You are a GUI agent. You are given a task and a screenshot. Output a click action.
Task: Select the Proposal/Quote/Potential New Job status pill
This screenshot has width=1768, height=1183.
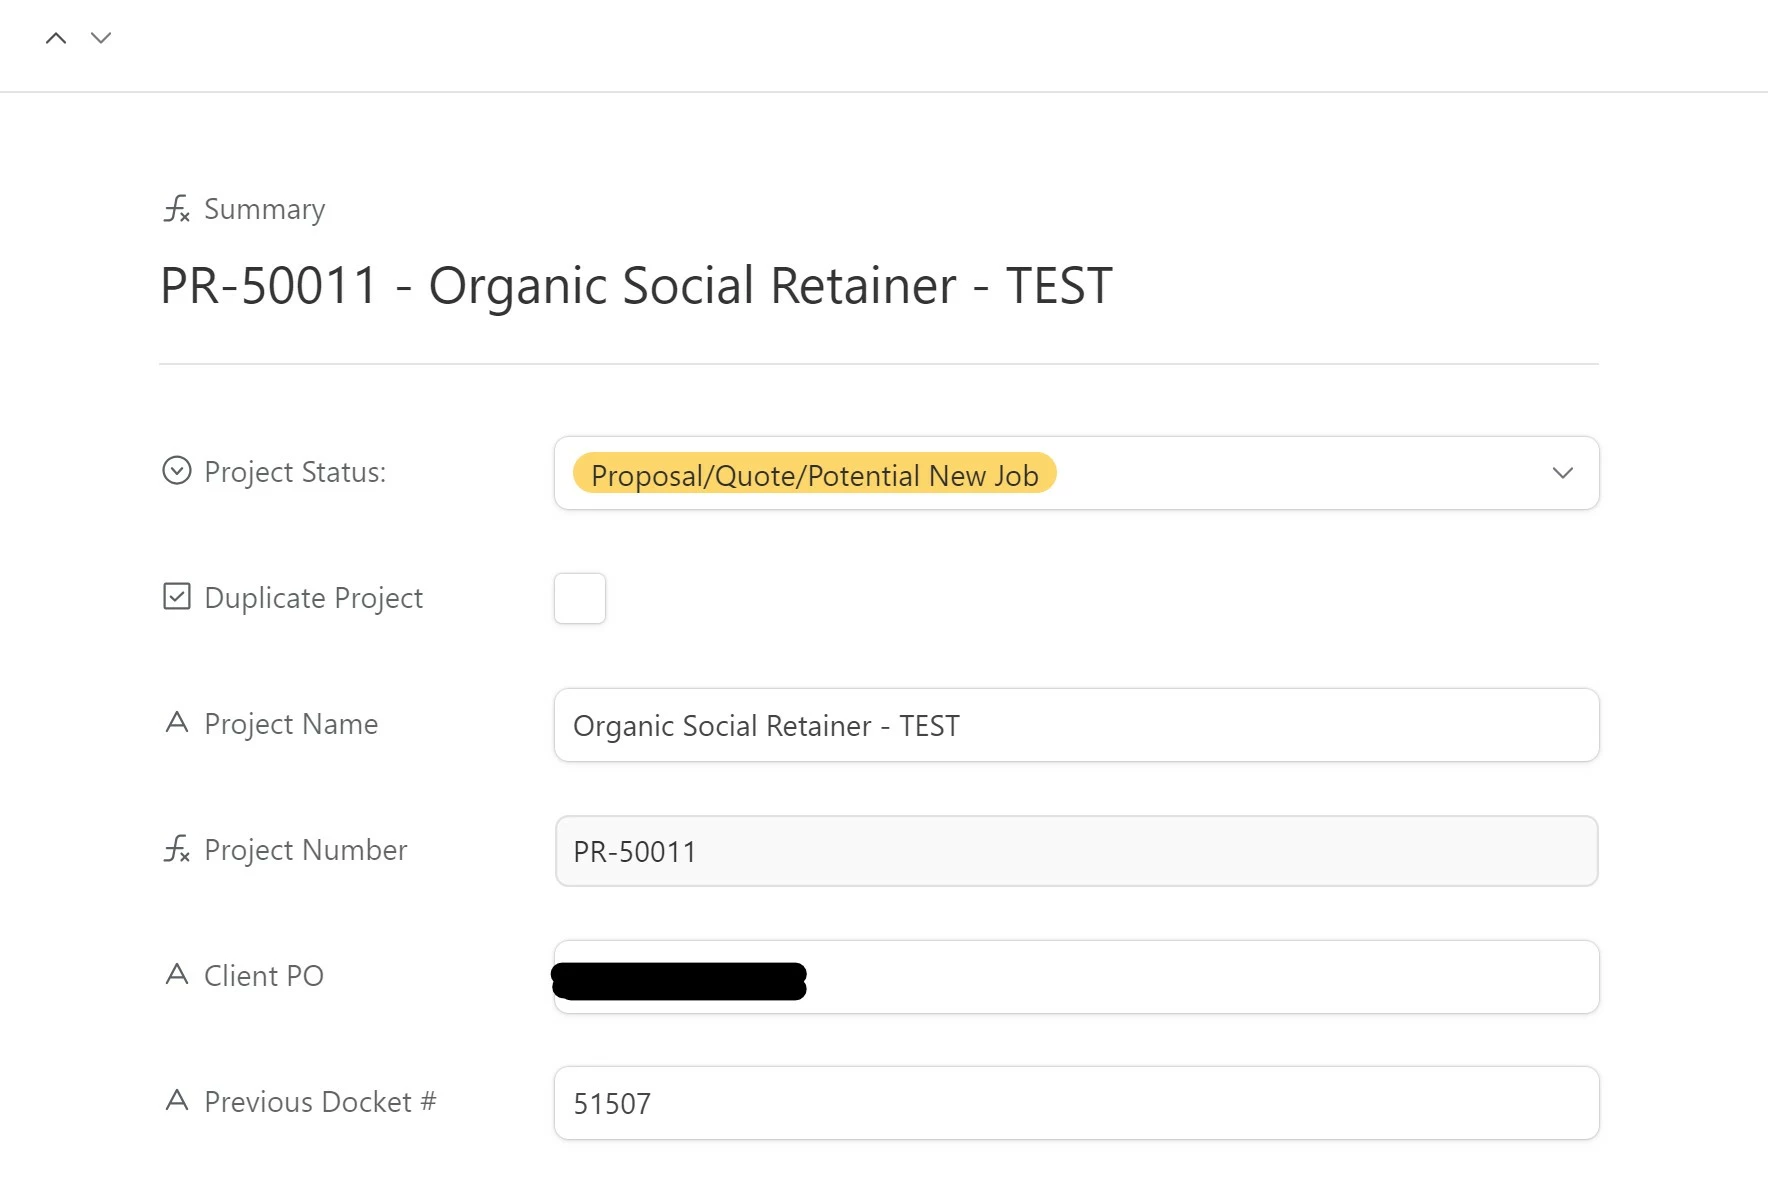coord(815,474)
